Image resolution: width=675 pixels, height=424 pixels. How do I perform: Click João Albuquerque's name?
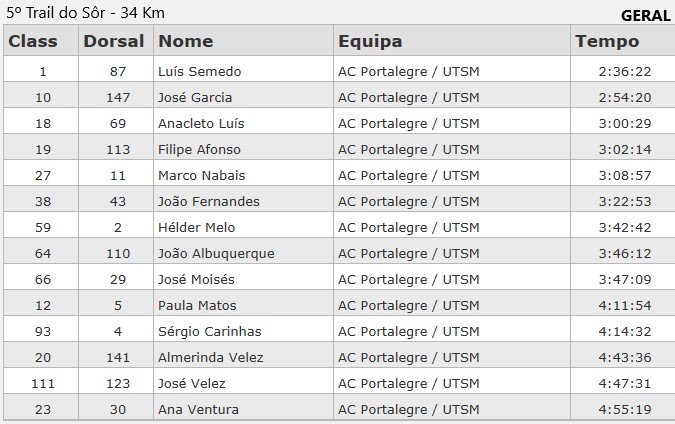coord(216,253)
